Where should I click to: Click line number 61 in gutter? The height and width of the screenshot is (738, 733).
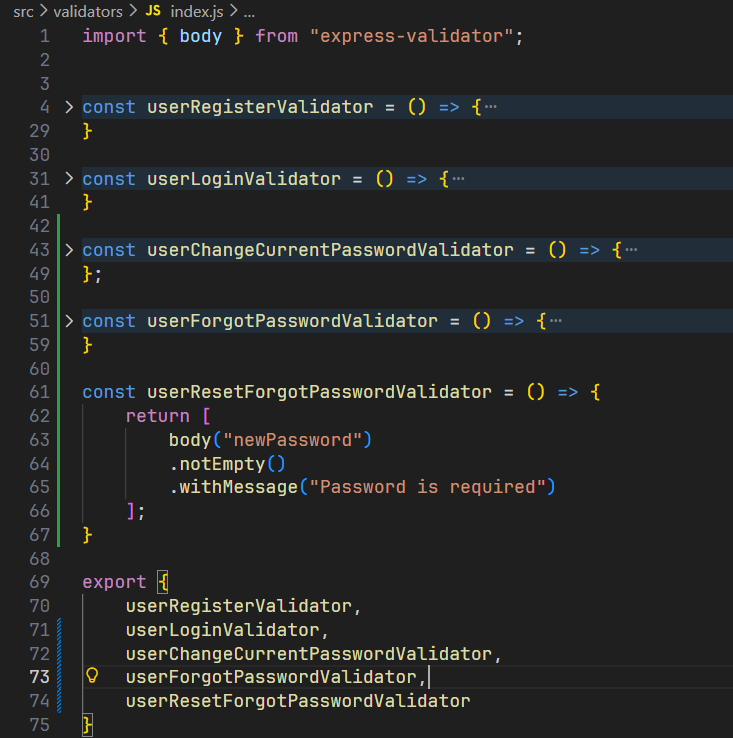coord(40,392)
